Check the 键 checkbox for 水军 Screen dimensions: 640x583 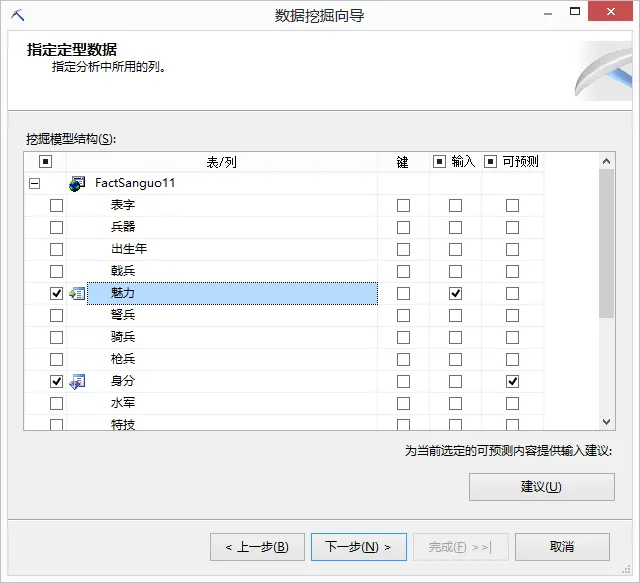[x=403, y=404]
